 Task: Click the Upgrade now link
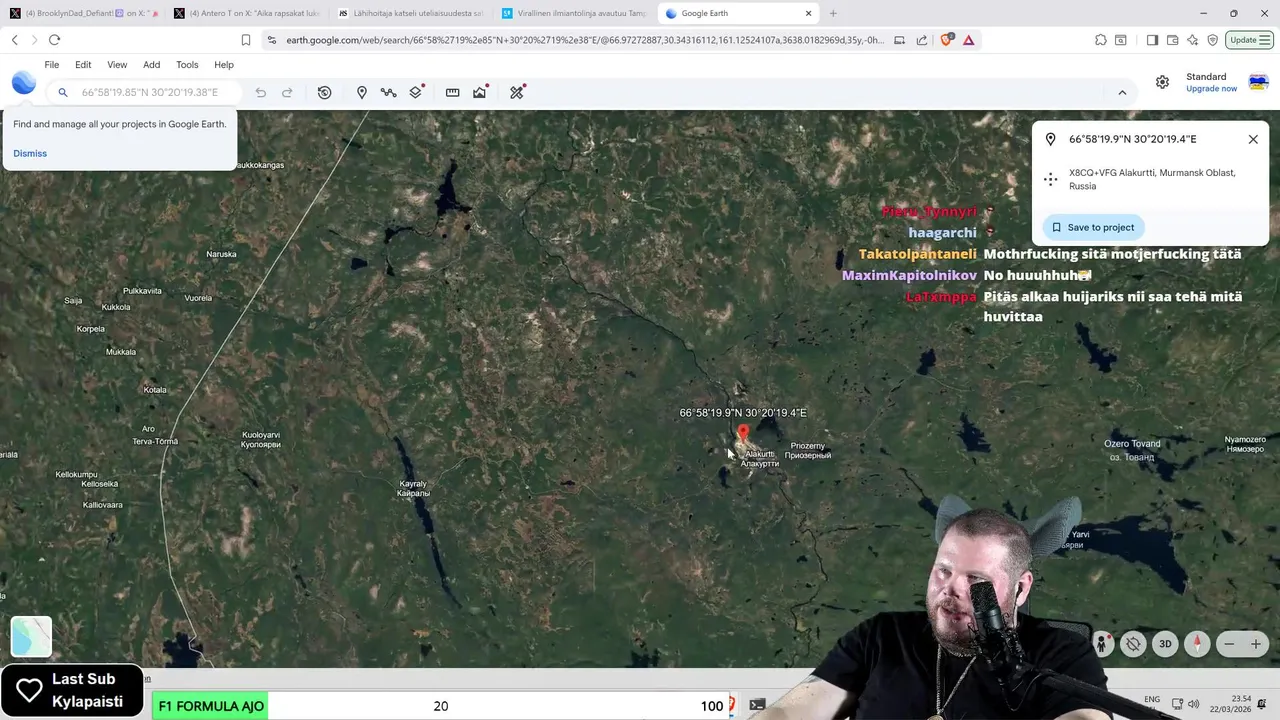1211,89
